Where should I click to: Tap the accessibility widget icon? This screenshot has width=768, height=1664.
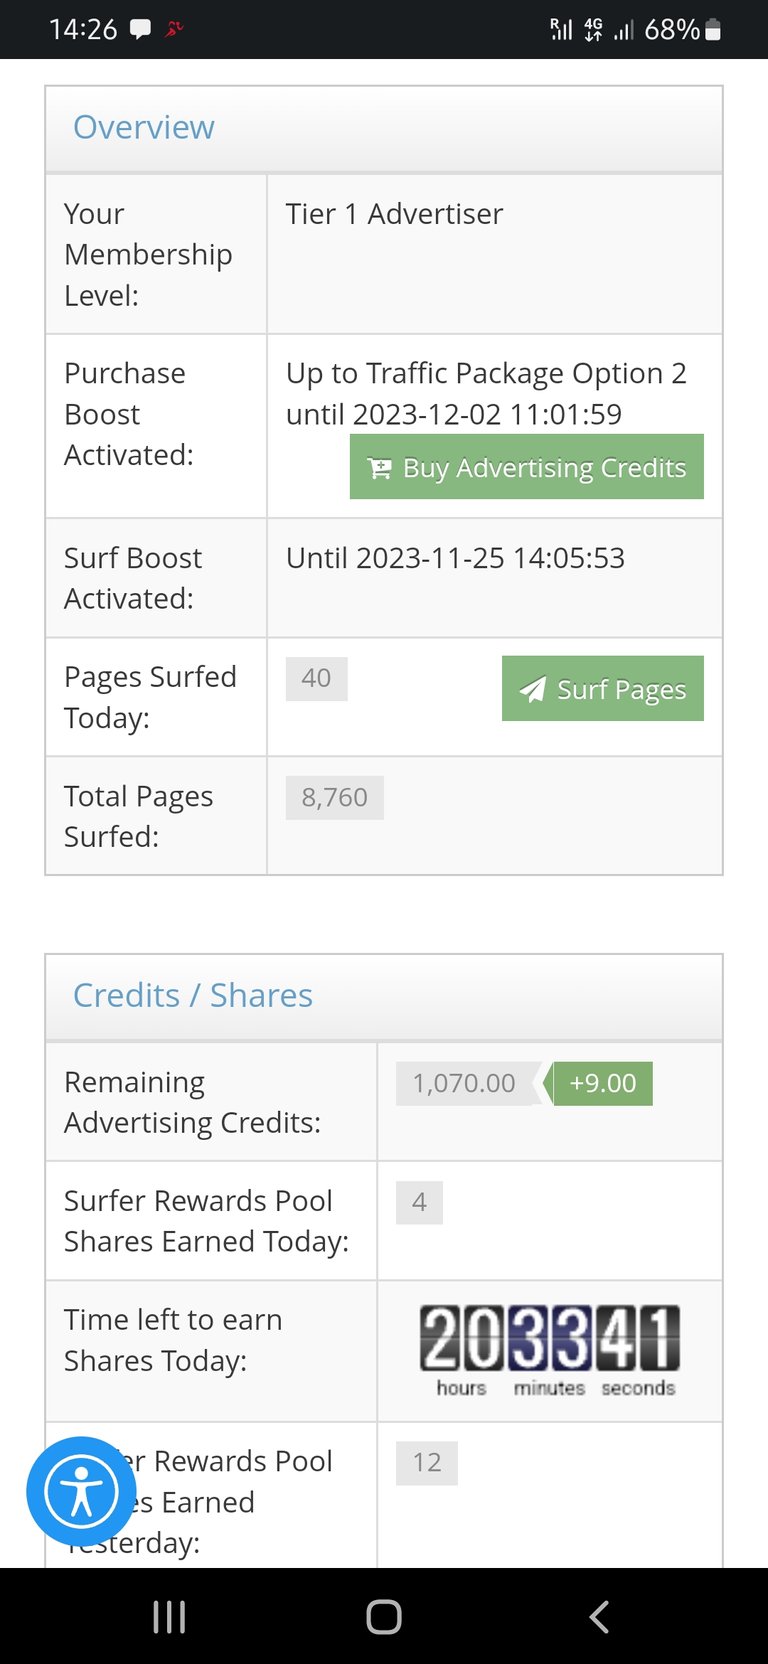tap(81, 1491)
